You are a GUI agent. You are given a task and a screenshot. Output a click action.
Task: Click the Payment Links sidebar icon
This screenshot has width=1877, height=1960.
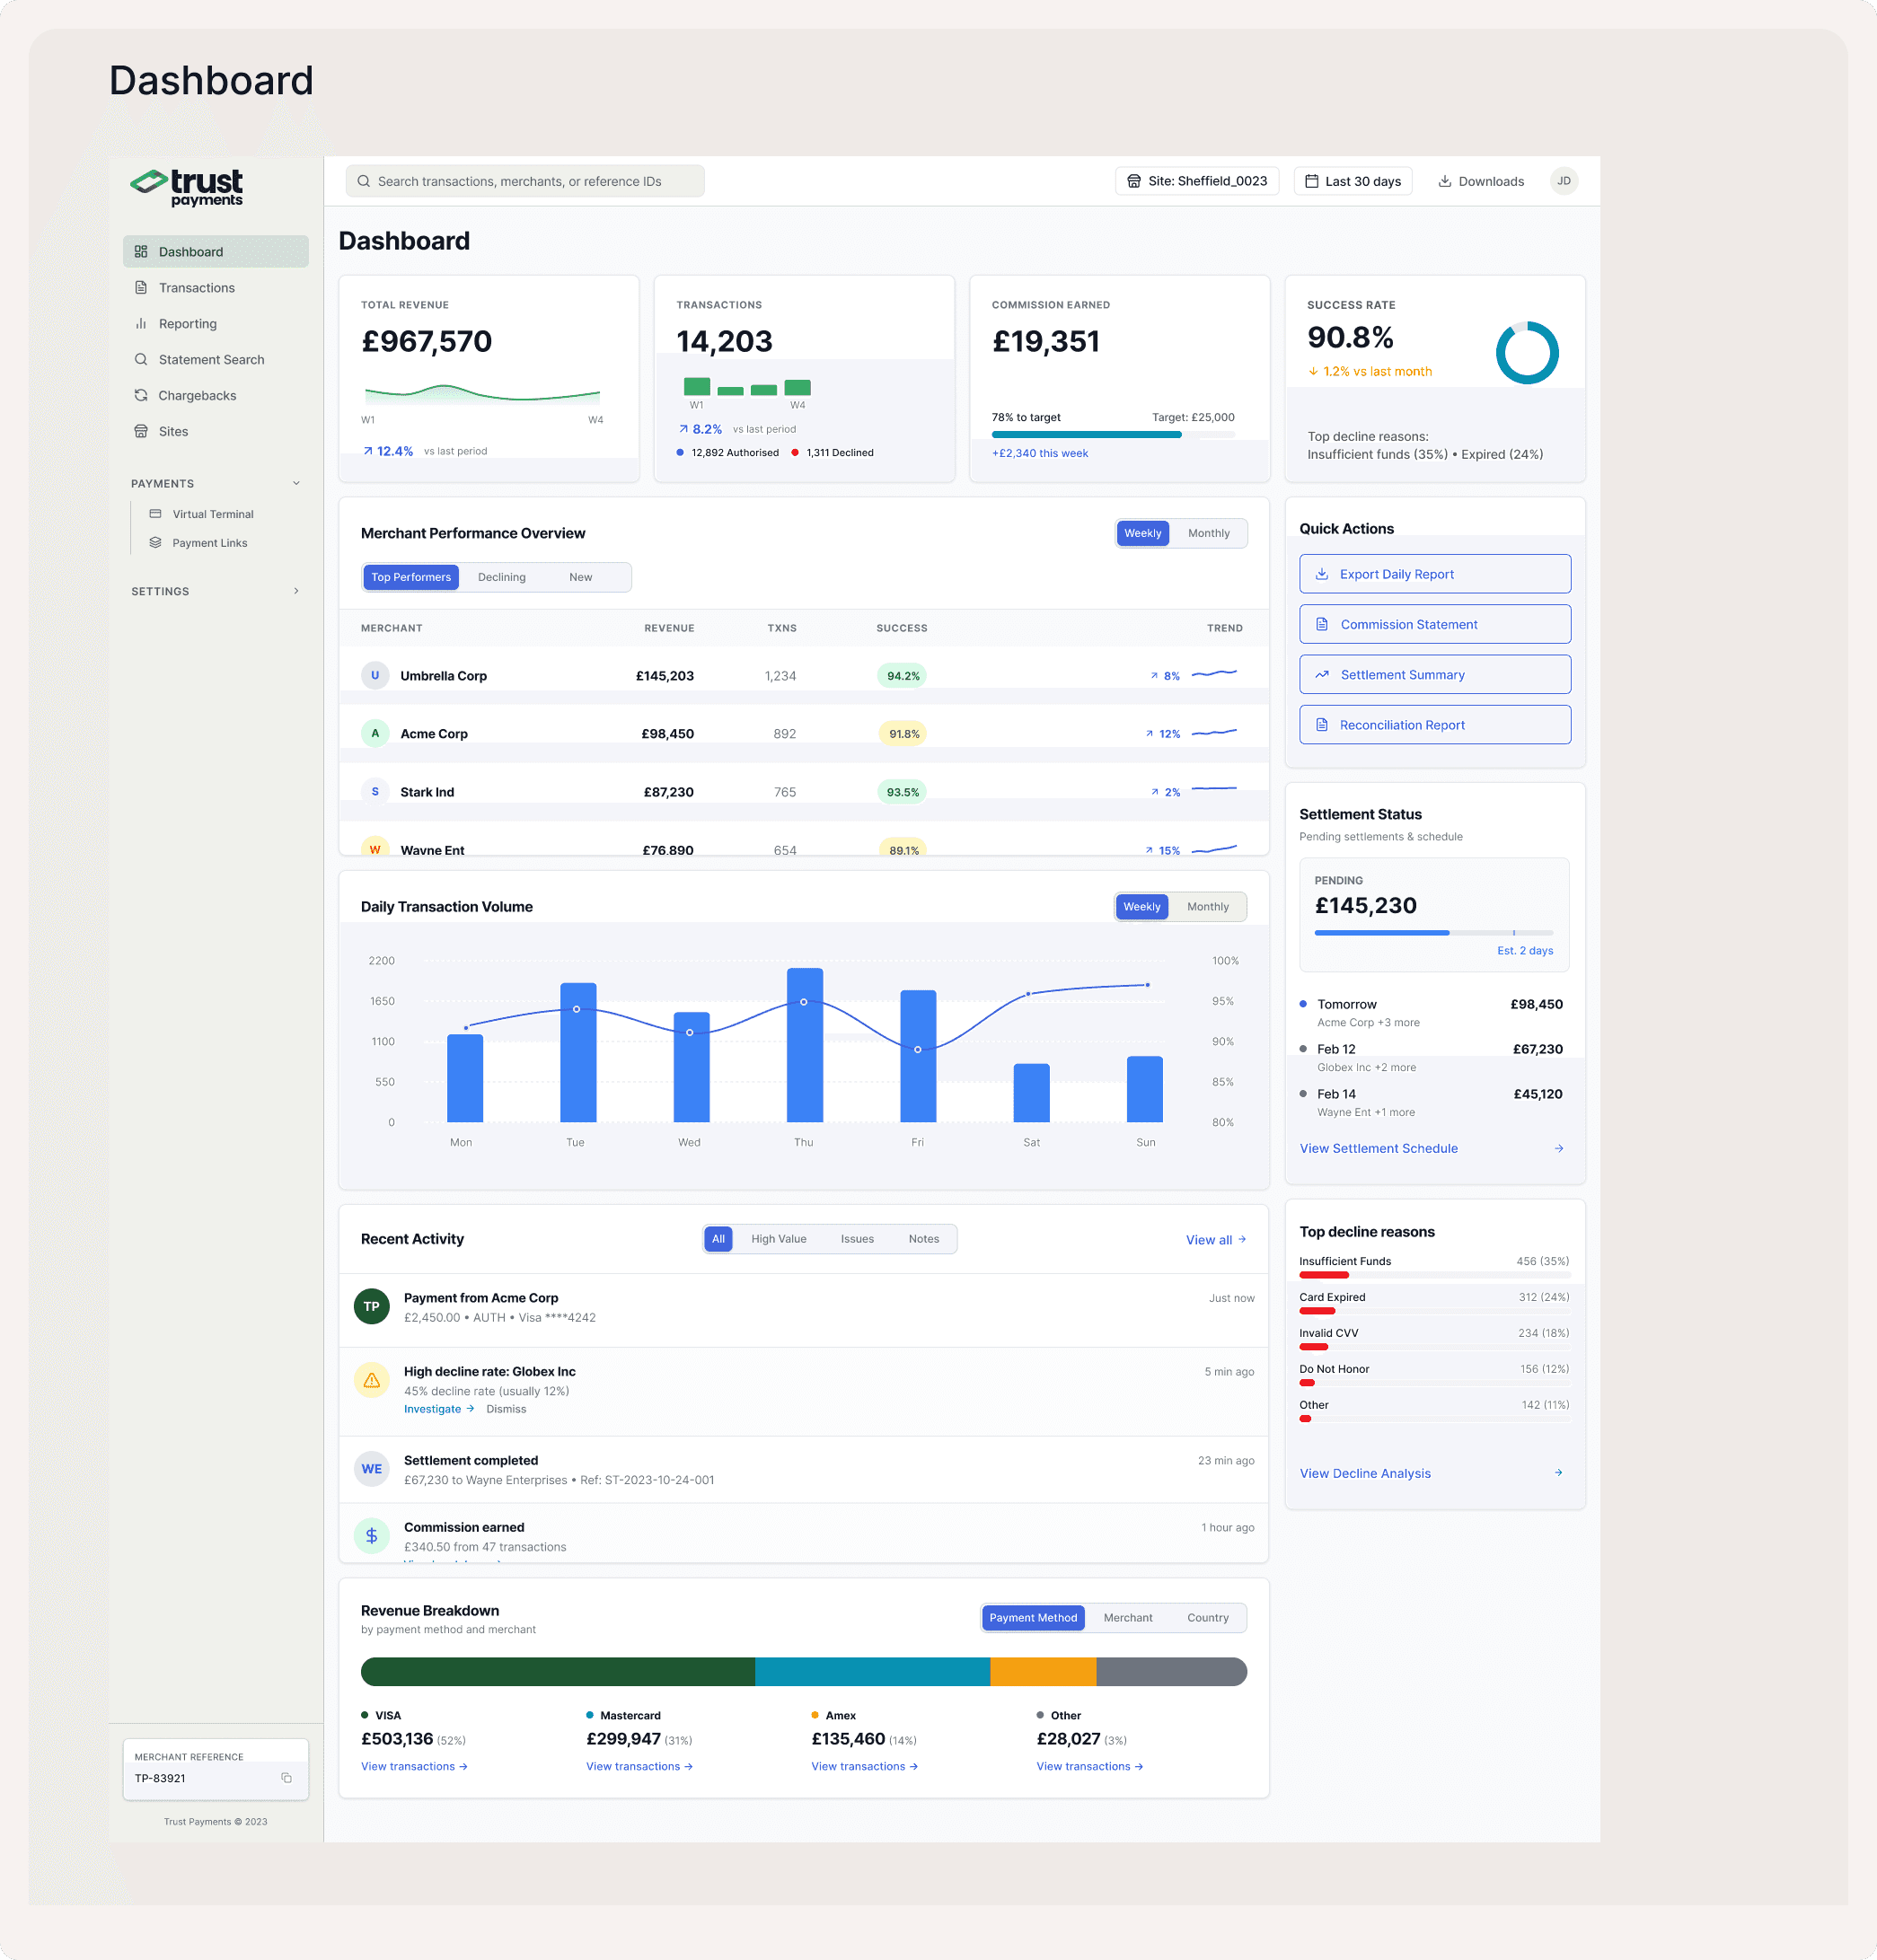point(155,543)
